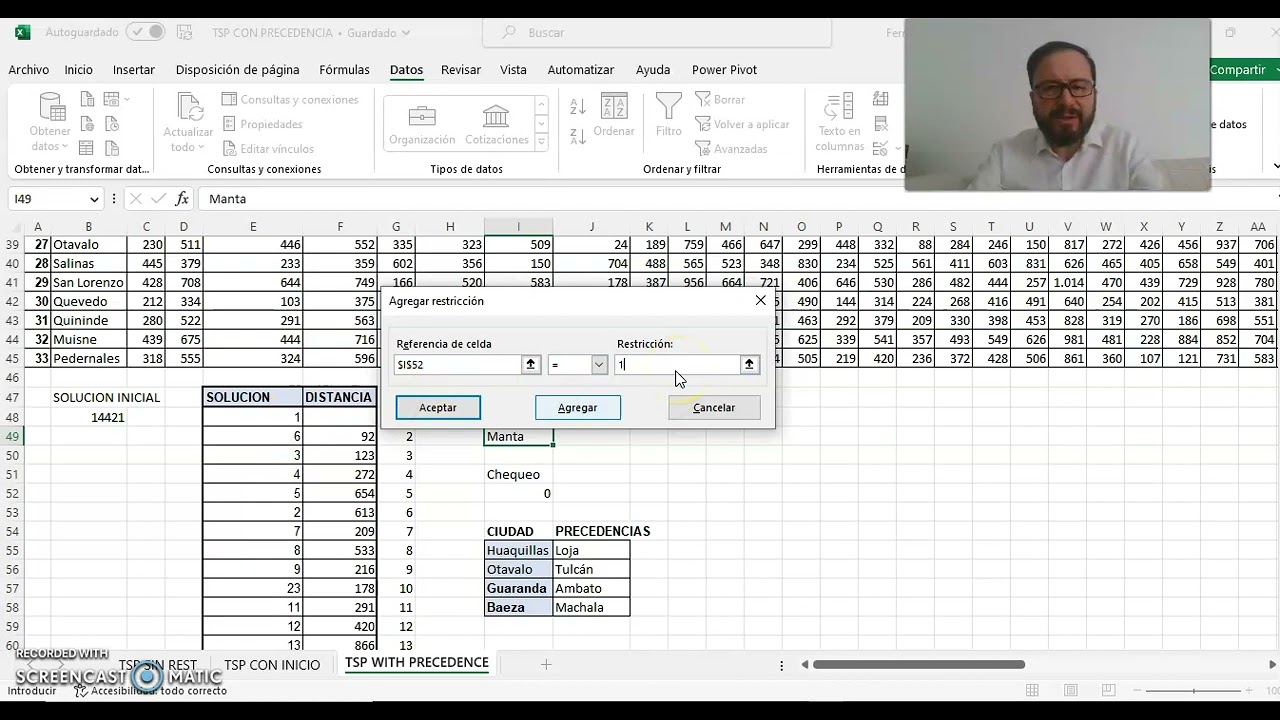Click the scroll right arrow of horizontal scrollbar
This screenshot has width=1280, height=720.
coord(1272,665)
